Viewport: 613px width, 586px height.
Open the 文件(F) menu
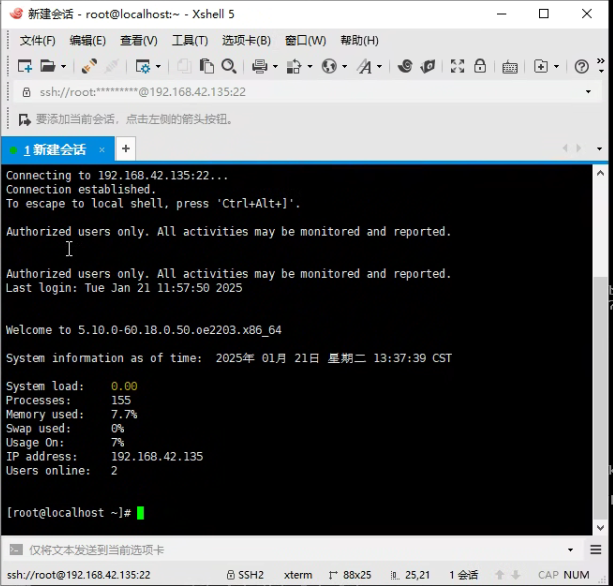click(x=38, y=41)
